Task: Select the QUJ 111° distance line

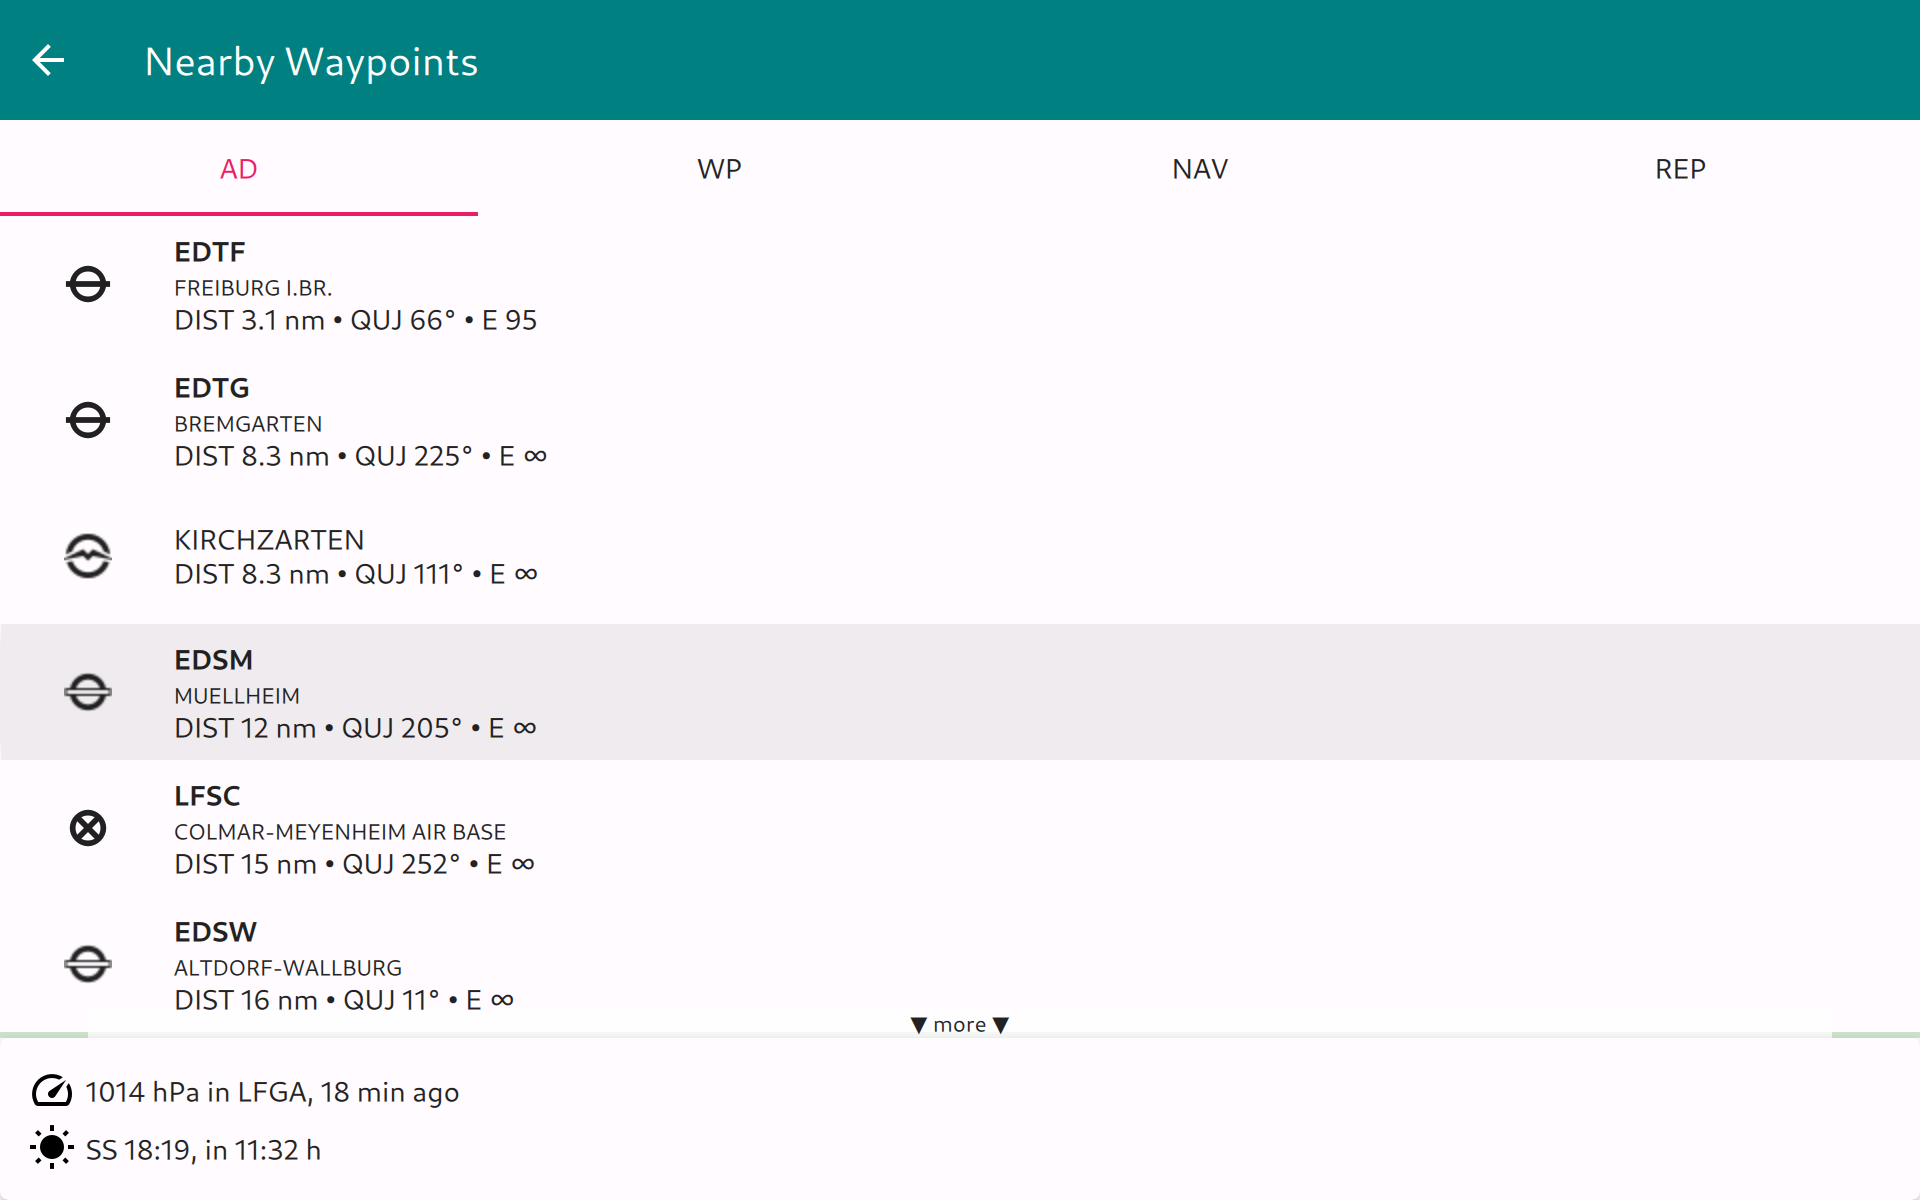Action: (x=356, y=574)
